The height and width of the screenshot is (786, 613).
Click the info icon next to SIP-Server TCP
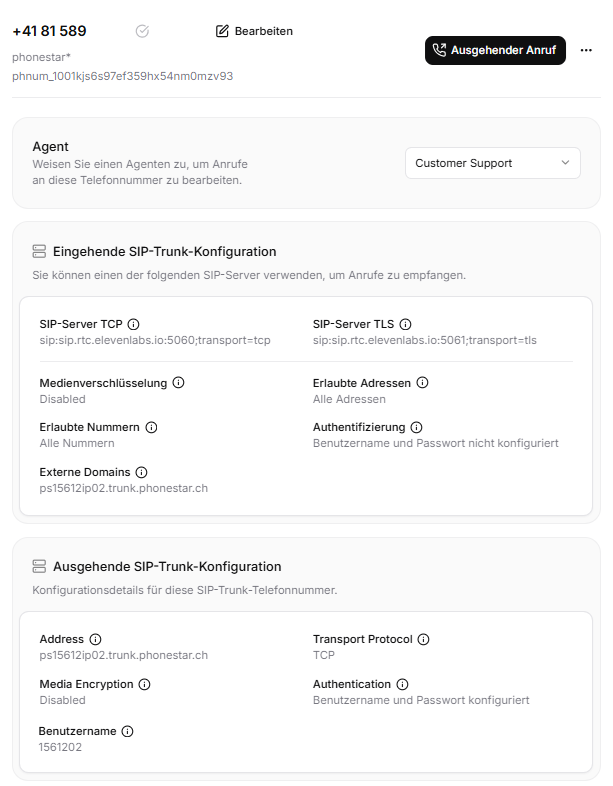click(134, 324)
